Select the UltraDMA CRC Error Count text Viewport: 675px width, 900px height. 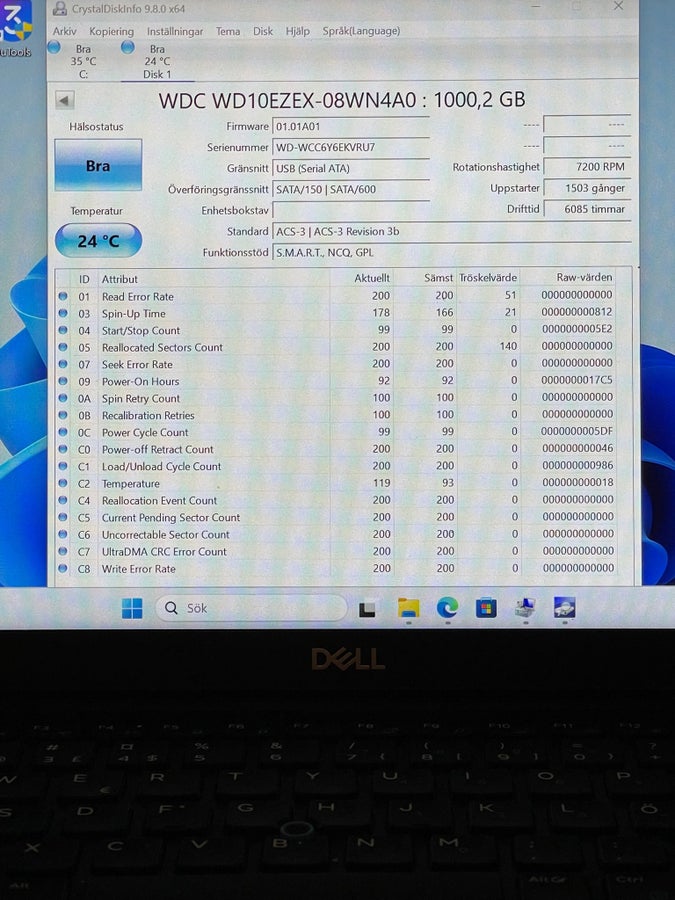click(x=164, y=552)
